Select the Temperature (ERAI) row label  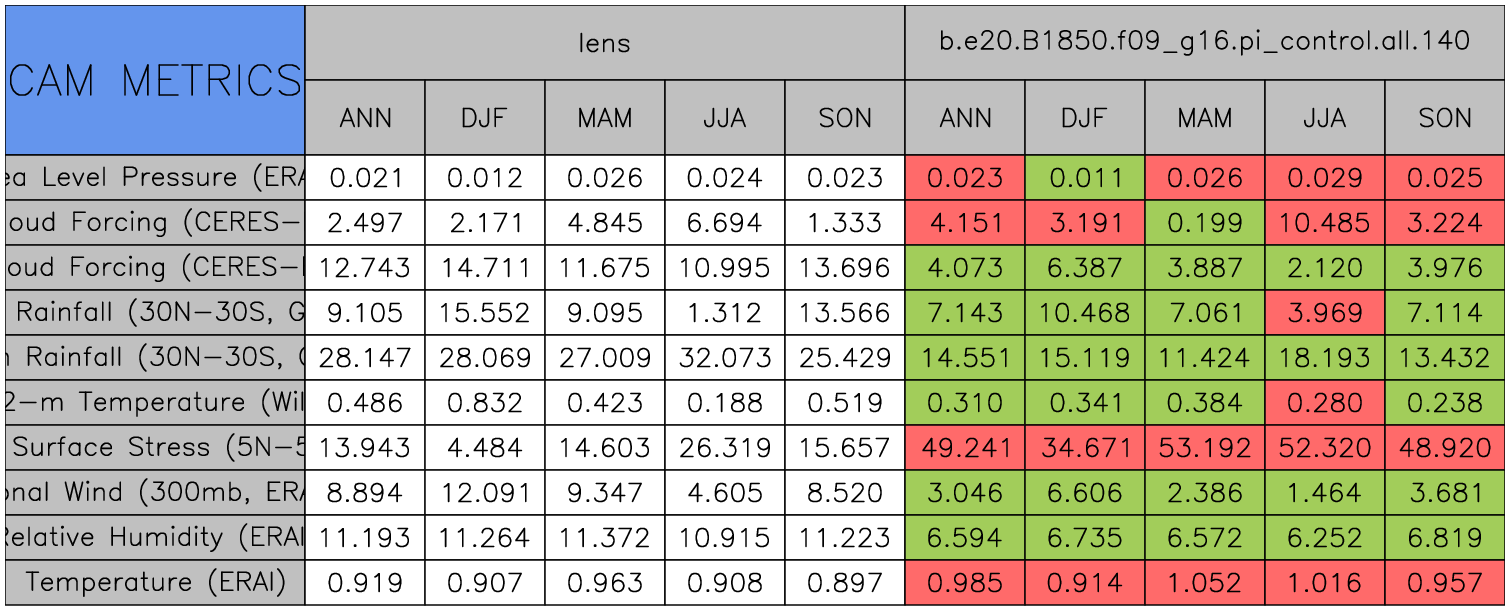[x=155, y=582]
